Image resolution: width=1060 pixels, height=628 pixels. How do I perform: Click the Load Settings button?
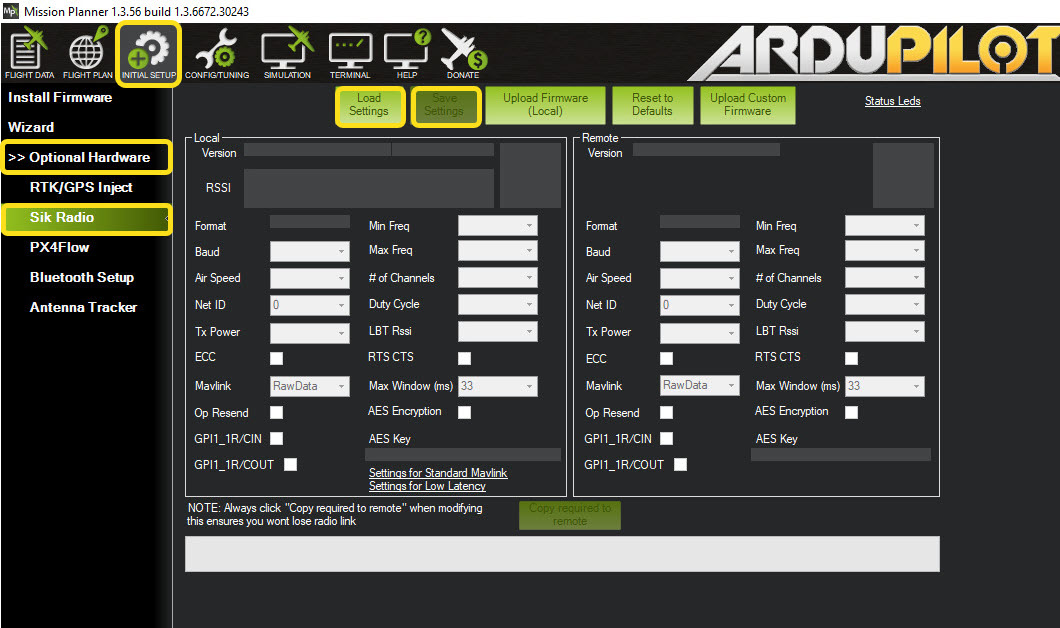[369, 105]
